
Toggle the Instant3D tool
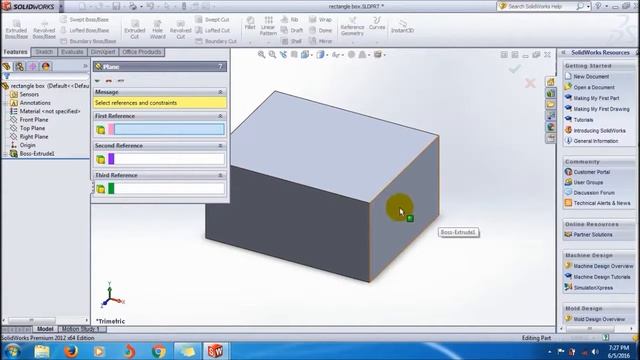(x=402, y=27)
